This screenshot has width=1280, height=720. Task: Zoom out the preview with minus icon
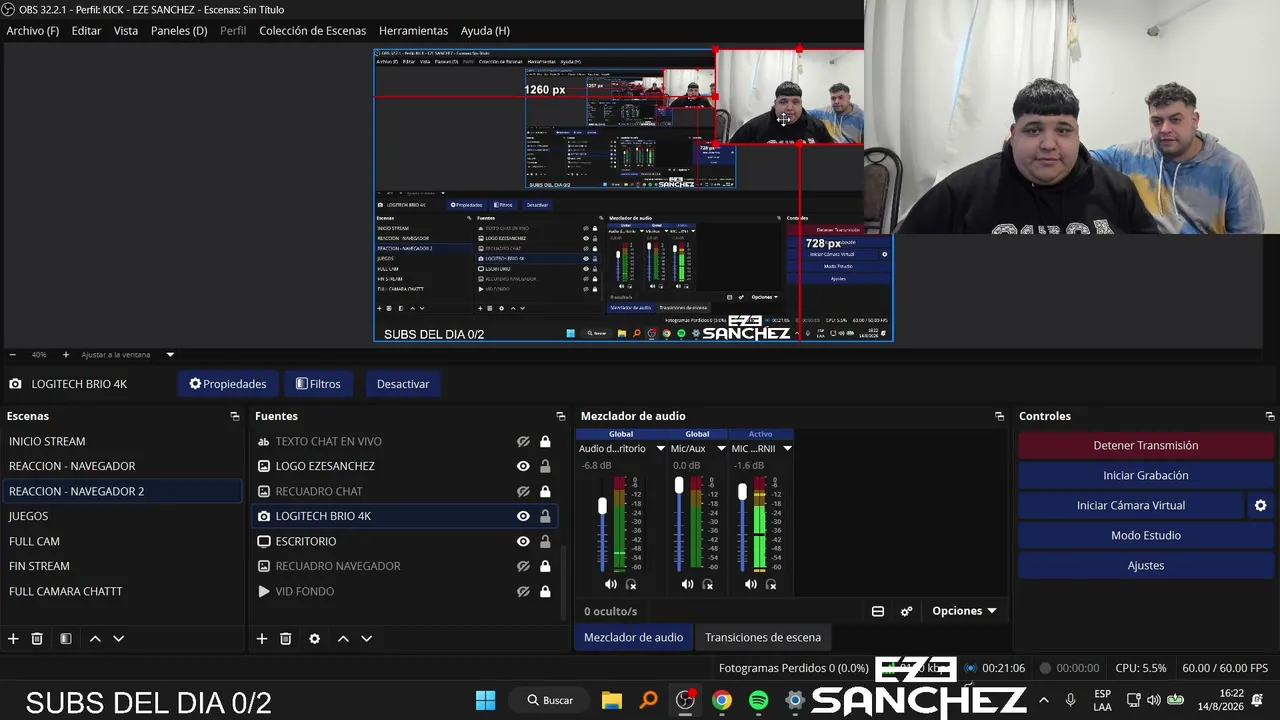(12, 354)
